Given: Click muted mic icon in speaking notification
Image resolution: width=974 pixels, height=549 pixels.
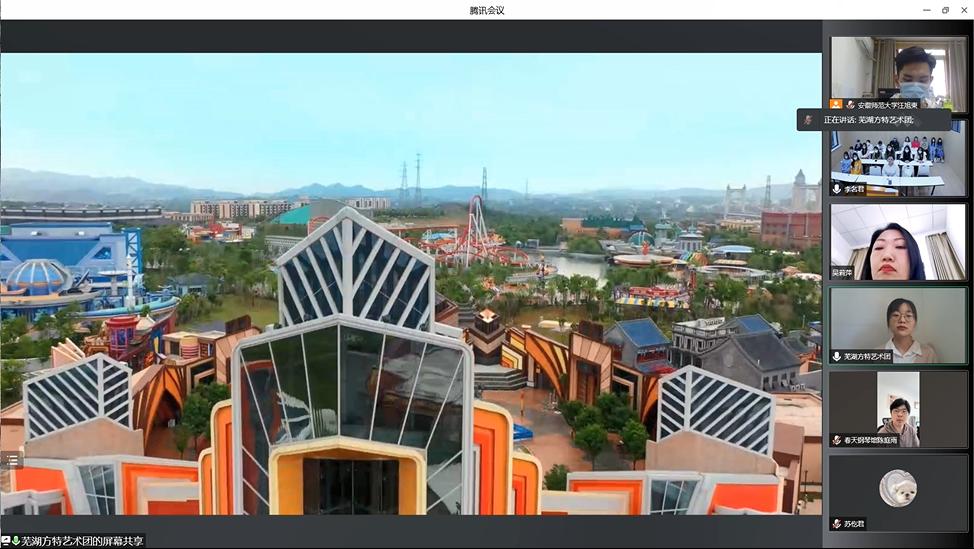Looking at the screenshot, I should coord(808,120).
